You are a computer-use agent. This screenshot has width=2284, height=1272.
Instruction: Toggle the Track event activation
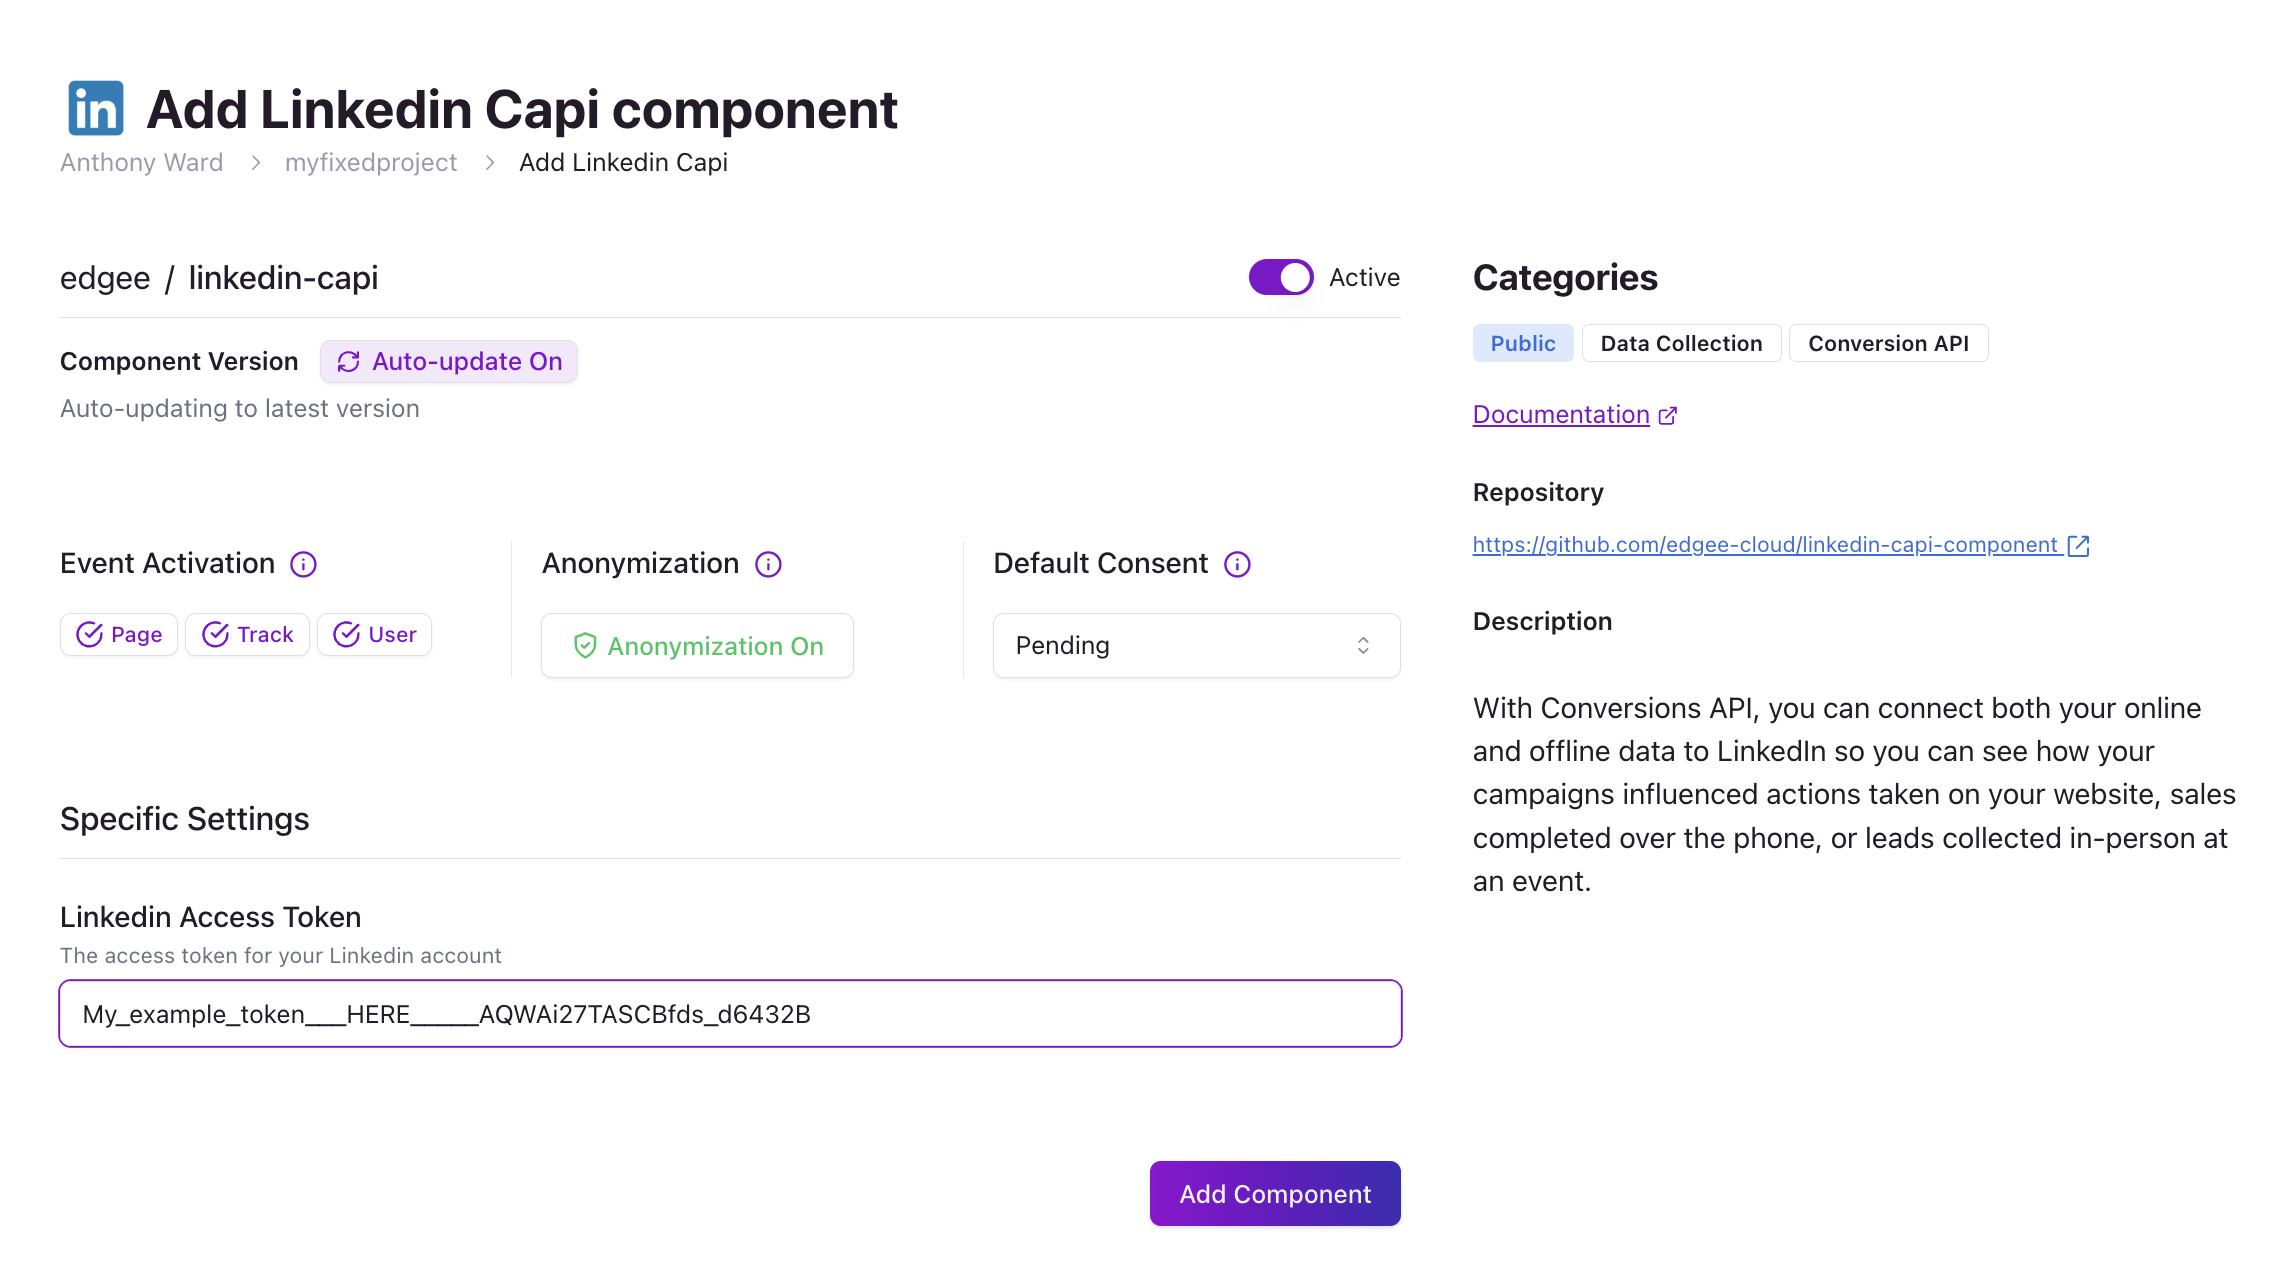click(247, 635)
